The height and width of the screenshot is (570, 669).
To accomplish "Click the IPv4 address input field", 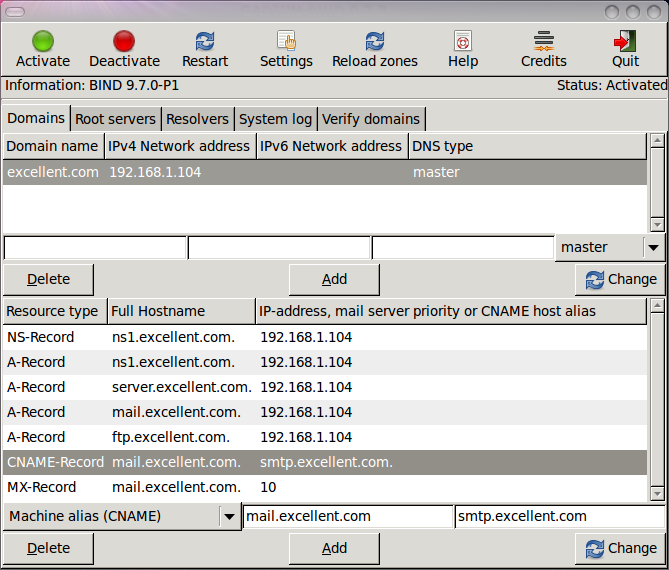I will 279,247.
